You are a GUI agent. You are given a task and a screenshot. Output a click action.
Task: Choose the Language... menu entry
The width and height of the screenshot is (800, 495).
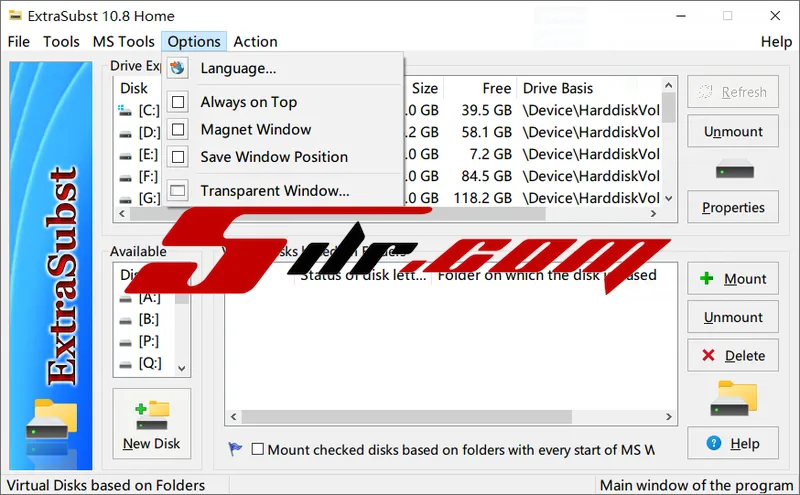(238, 68)
